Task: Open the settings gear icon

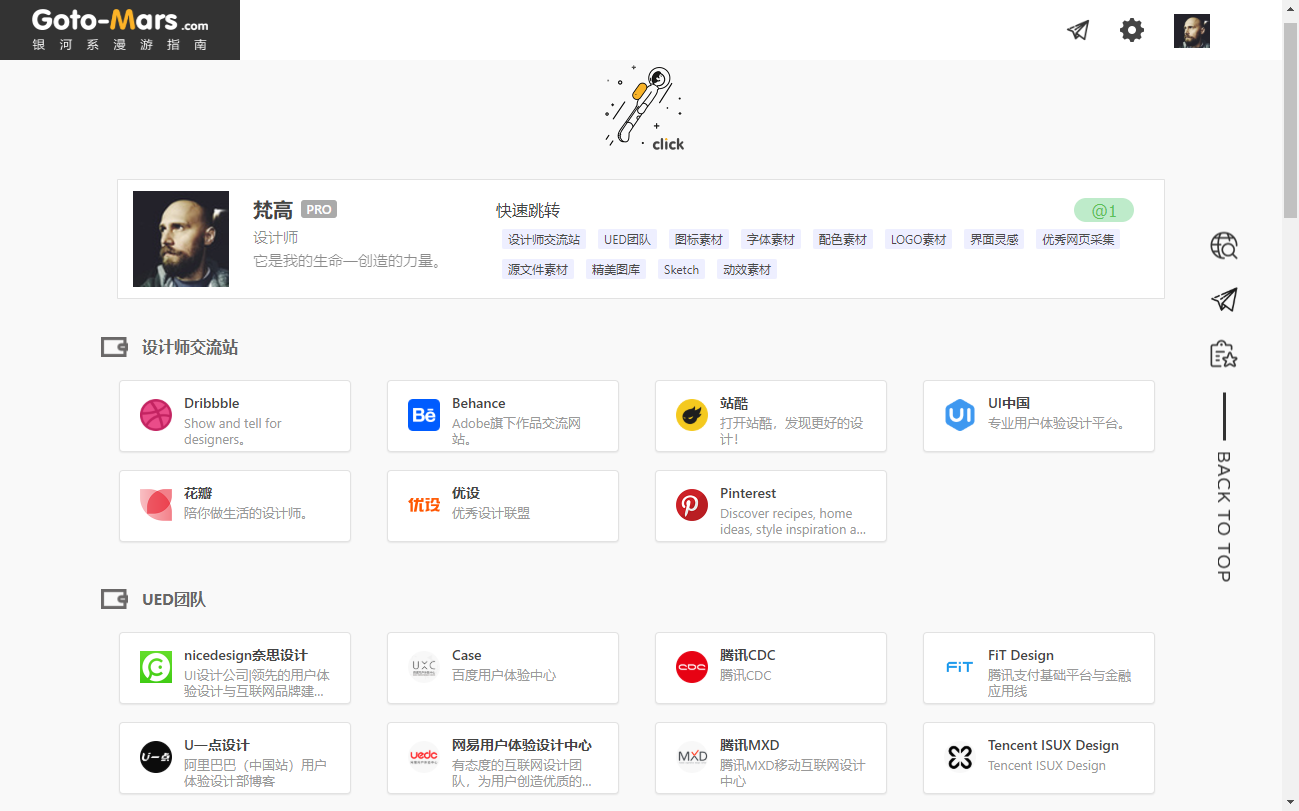Action: [1132, 30]
